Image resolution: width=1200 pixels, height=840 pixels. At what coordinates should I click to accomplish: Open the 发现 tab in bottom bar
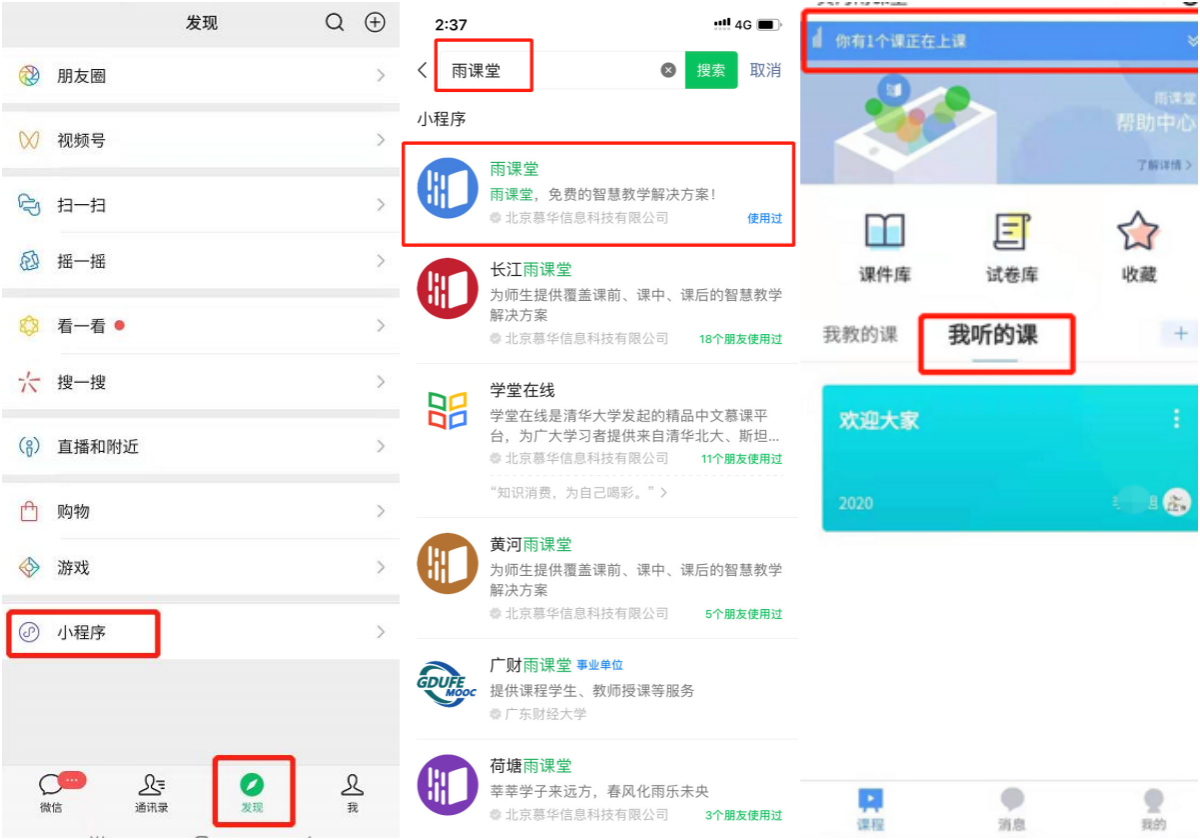tap(252, 791)
